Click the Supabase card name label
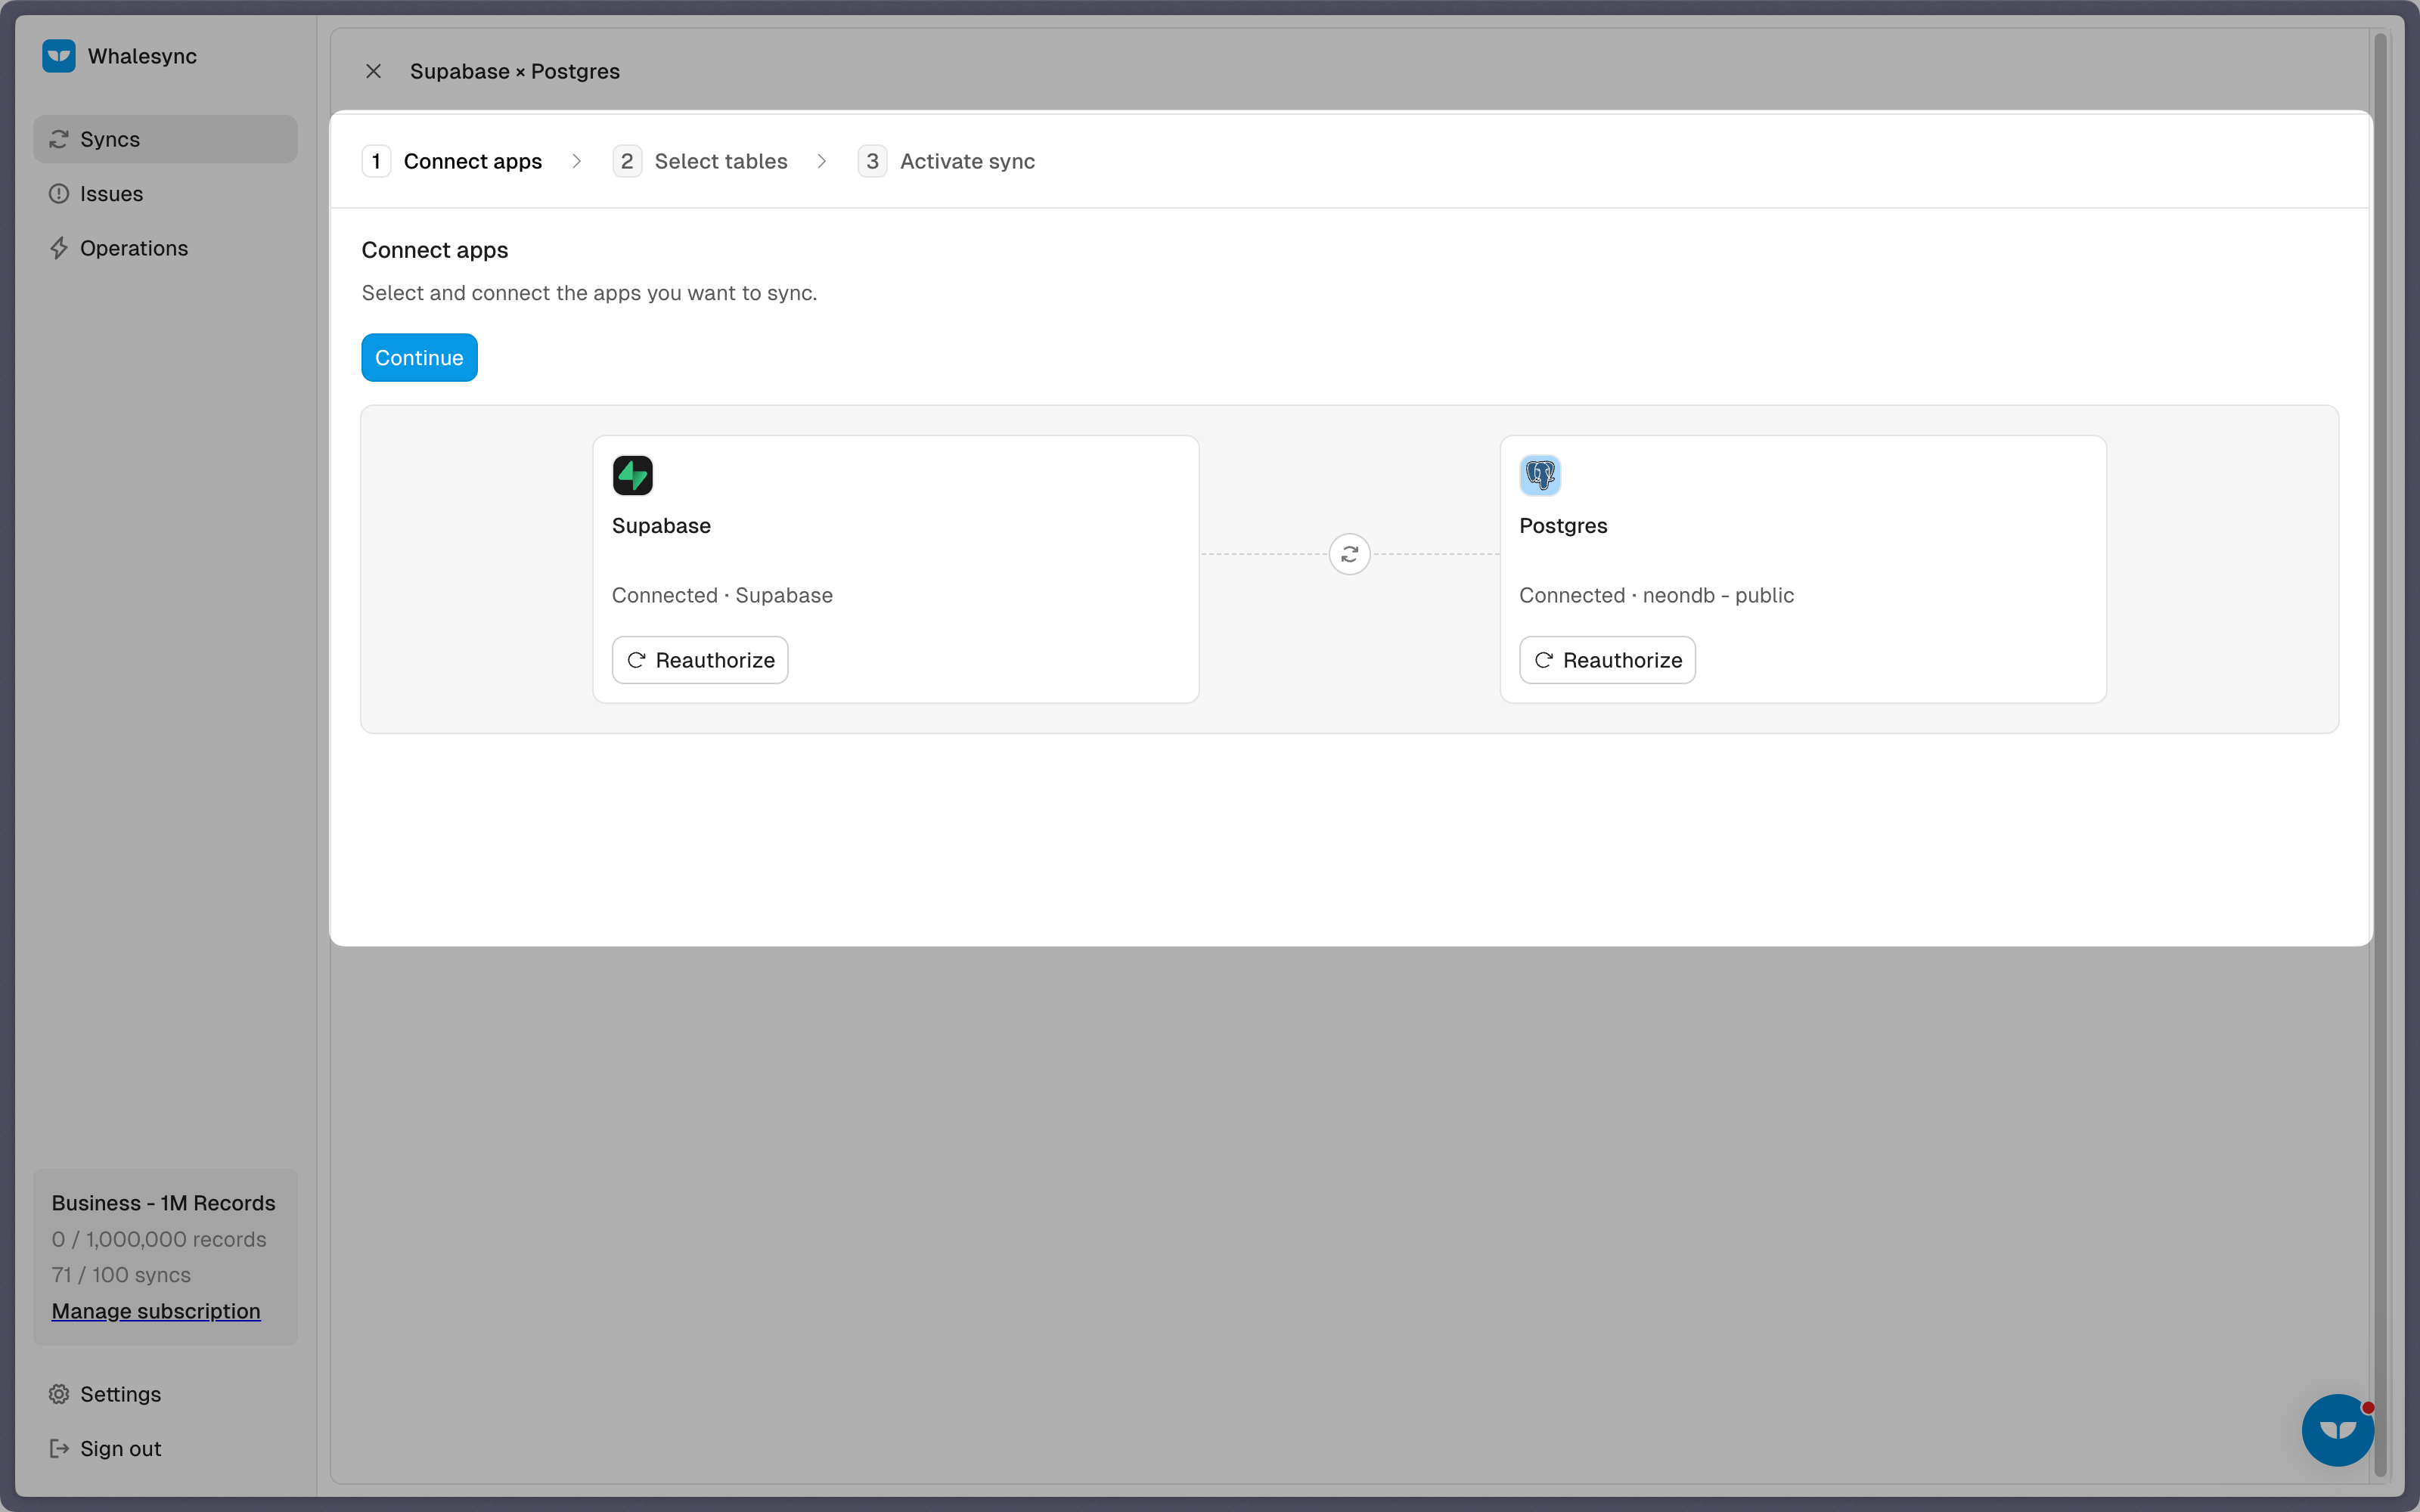Viewport: 2420px width, 1512px height. click(x=661, y=526)
